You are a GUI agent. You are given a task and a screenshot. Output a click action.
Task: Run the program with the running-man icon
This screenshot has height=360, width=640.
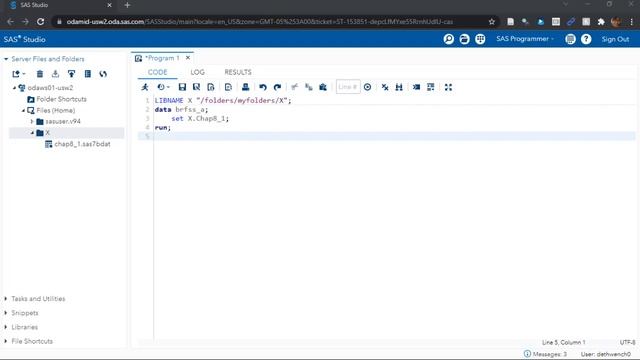(x=145, y=87)
